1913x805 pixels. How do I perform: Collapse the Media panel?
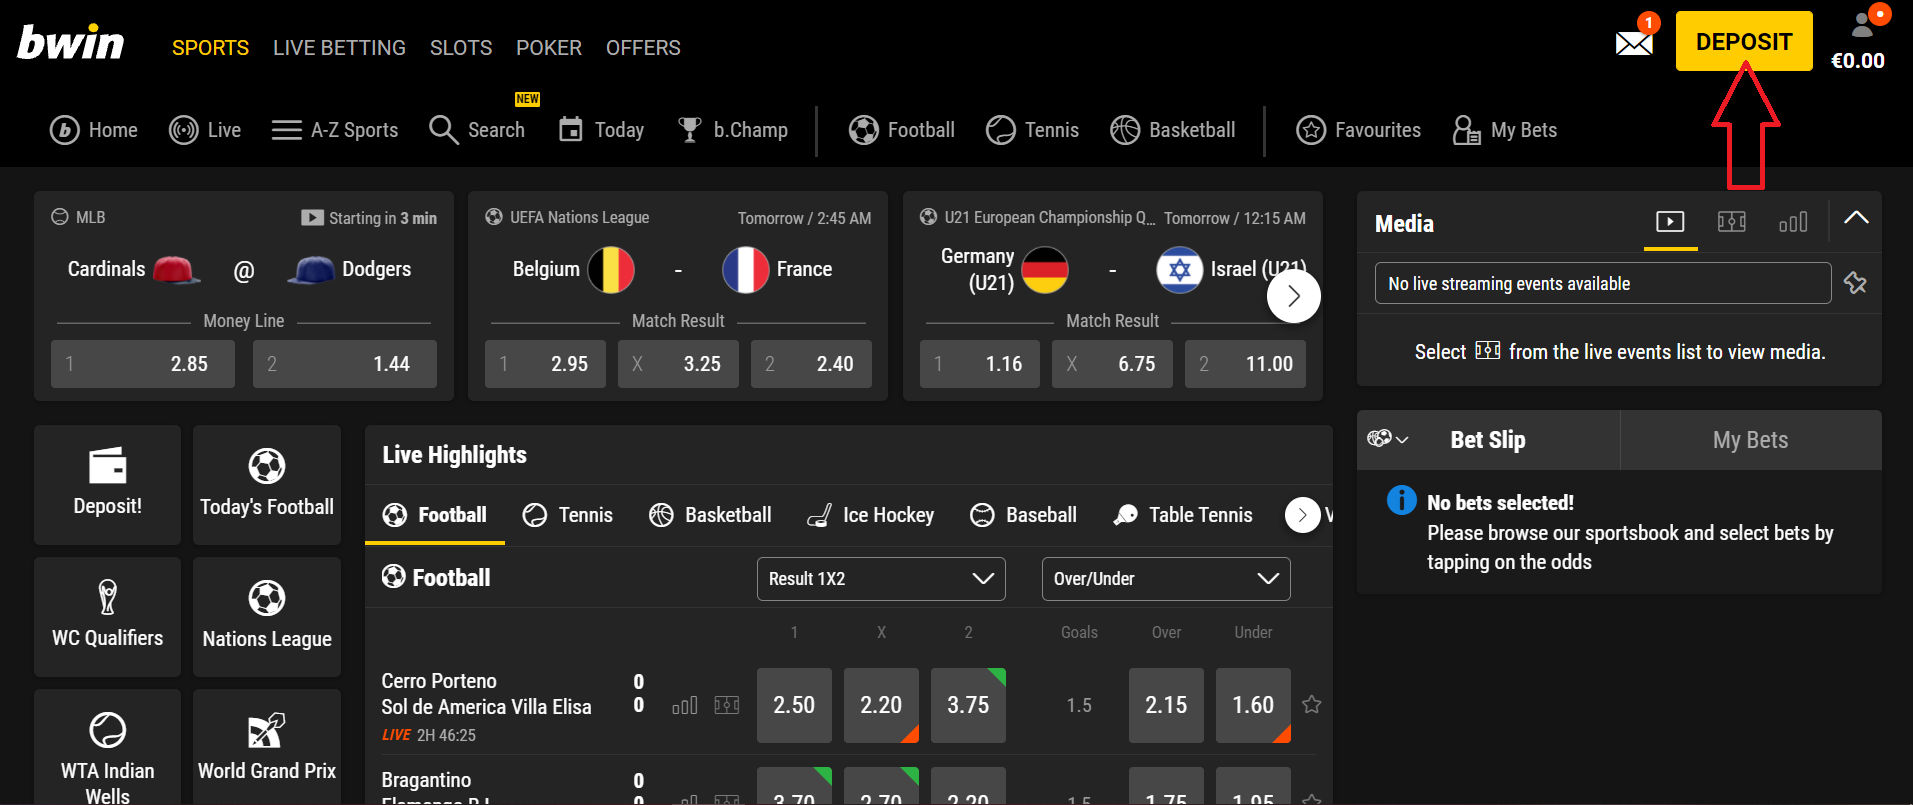1856,218
